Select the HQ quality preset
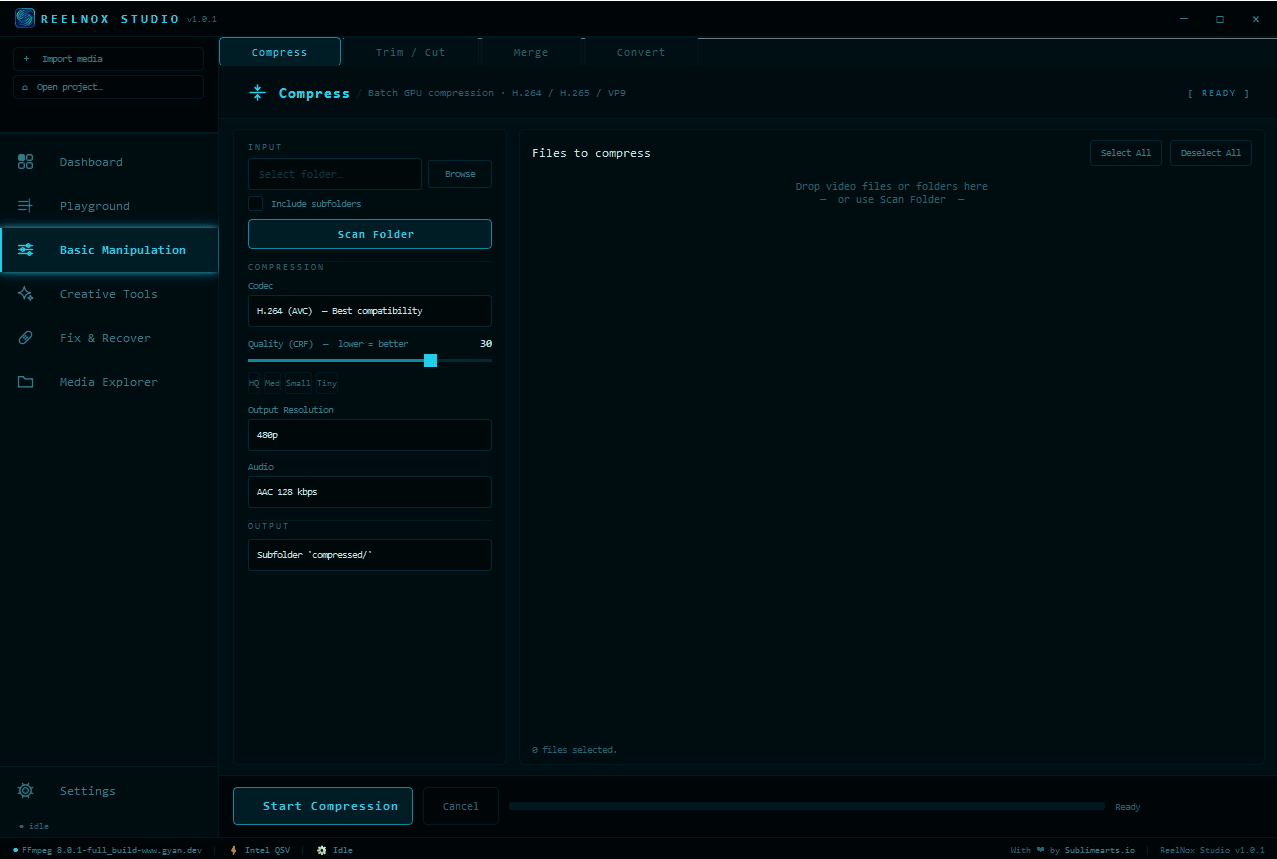The image size is (1277, 859). [x=254, y=383]
